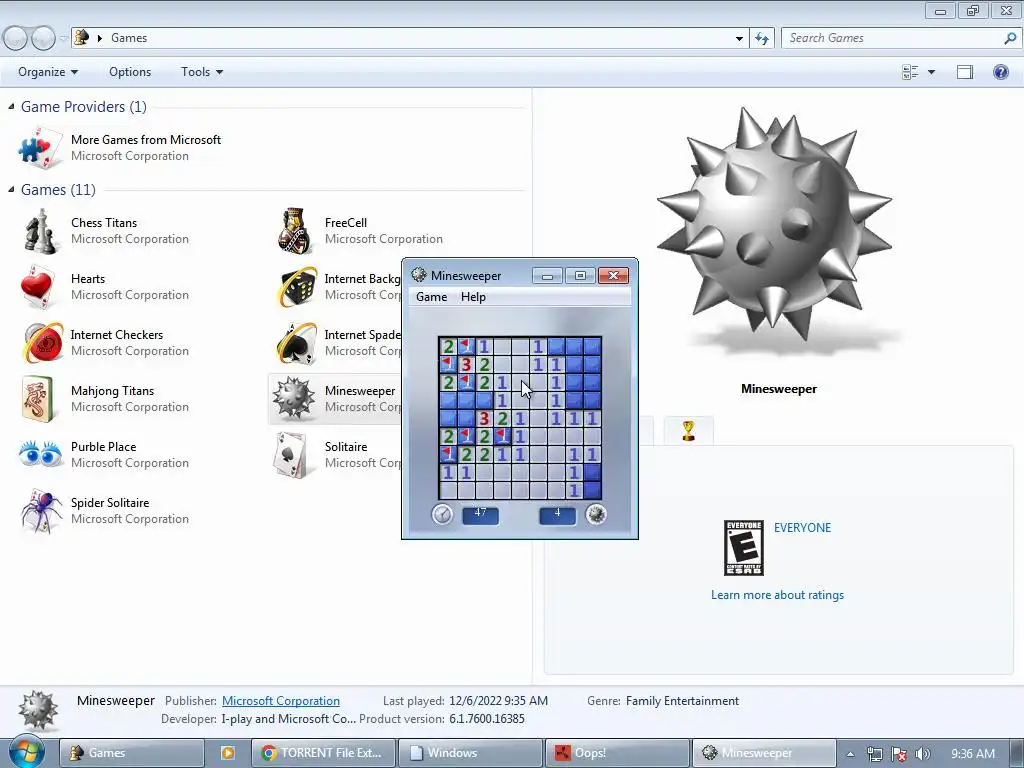The image size is (1024, 768).
Task: Close the Minesweeper window
Action: point(613,276)
